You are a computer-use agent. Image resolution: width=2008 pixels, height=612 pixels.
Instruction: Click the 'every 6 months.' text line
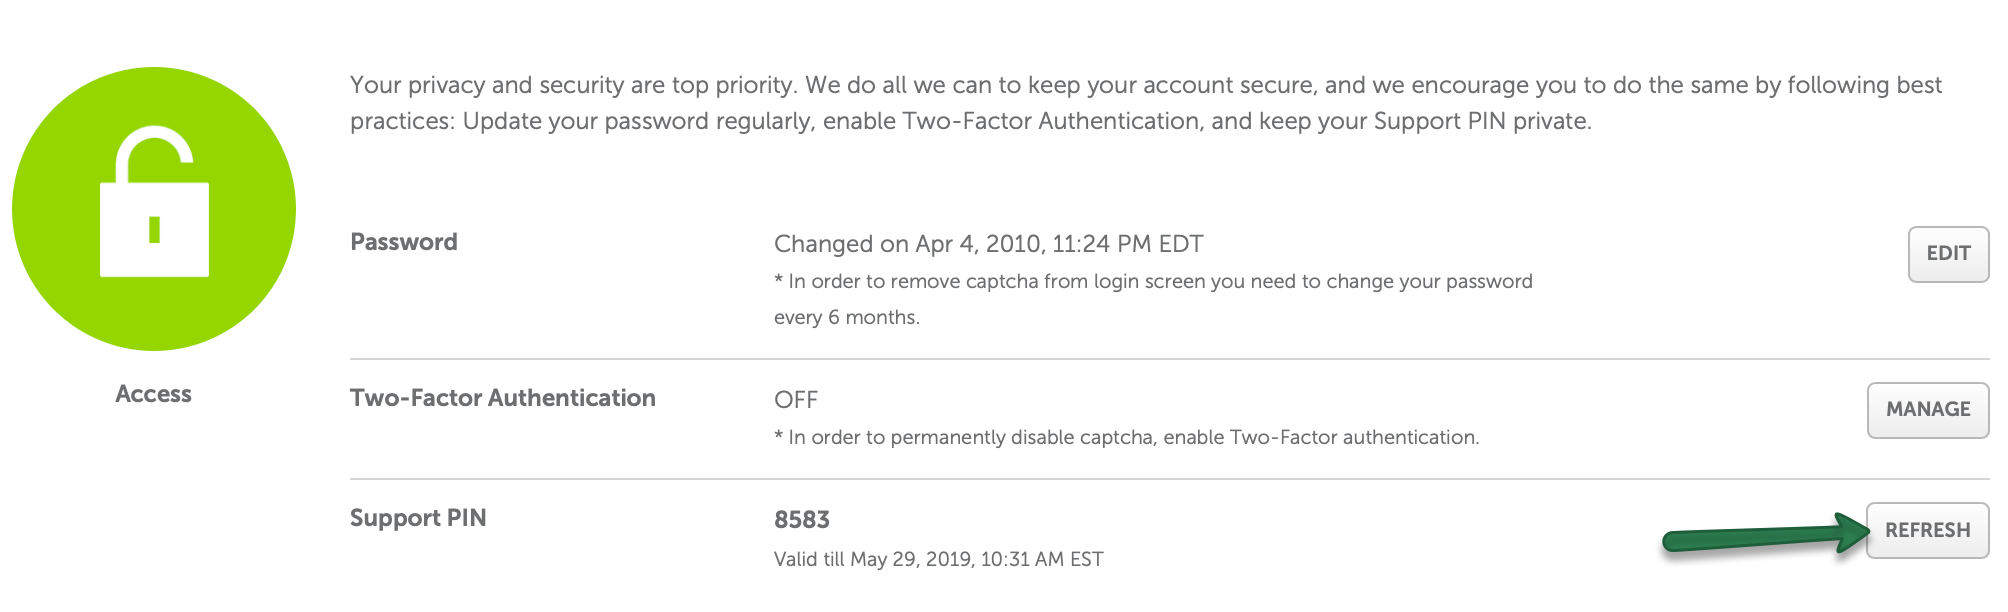[847, 317]
